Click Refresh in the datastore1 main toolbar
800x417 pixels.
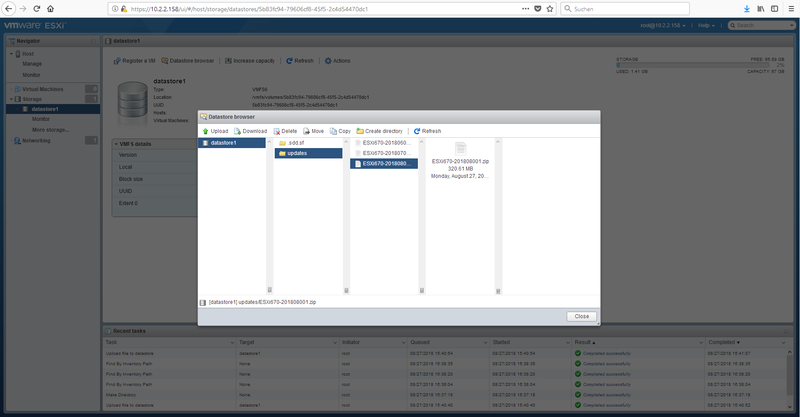coord(300,61)
